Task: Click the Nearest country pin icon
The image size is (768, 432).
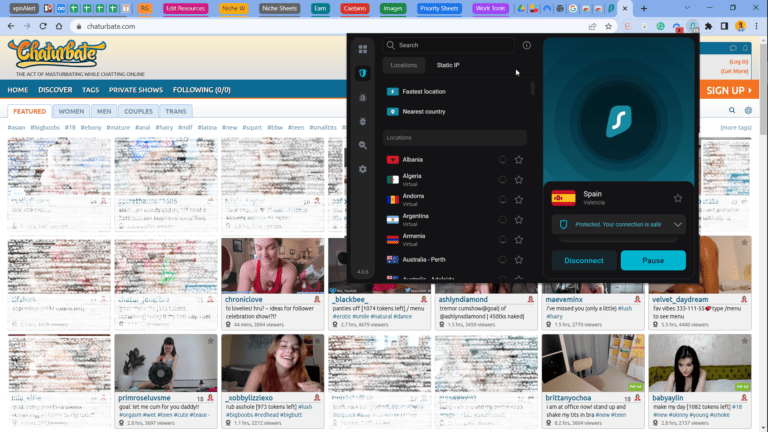Action: (x=392, y=112)
